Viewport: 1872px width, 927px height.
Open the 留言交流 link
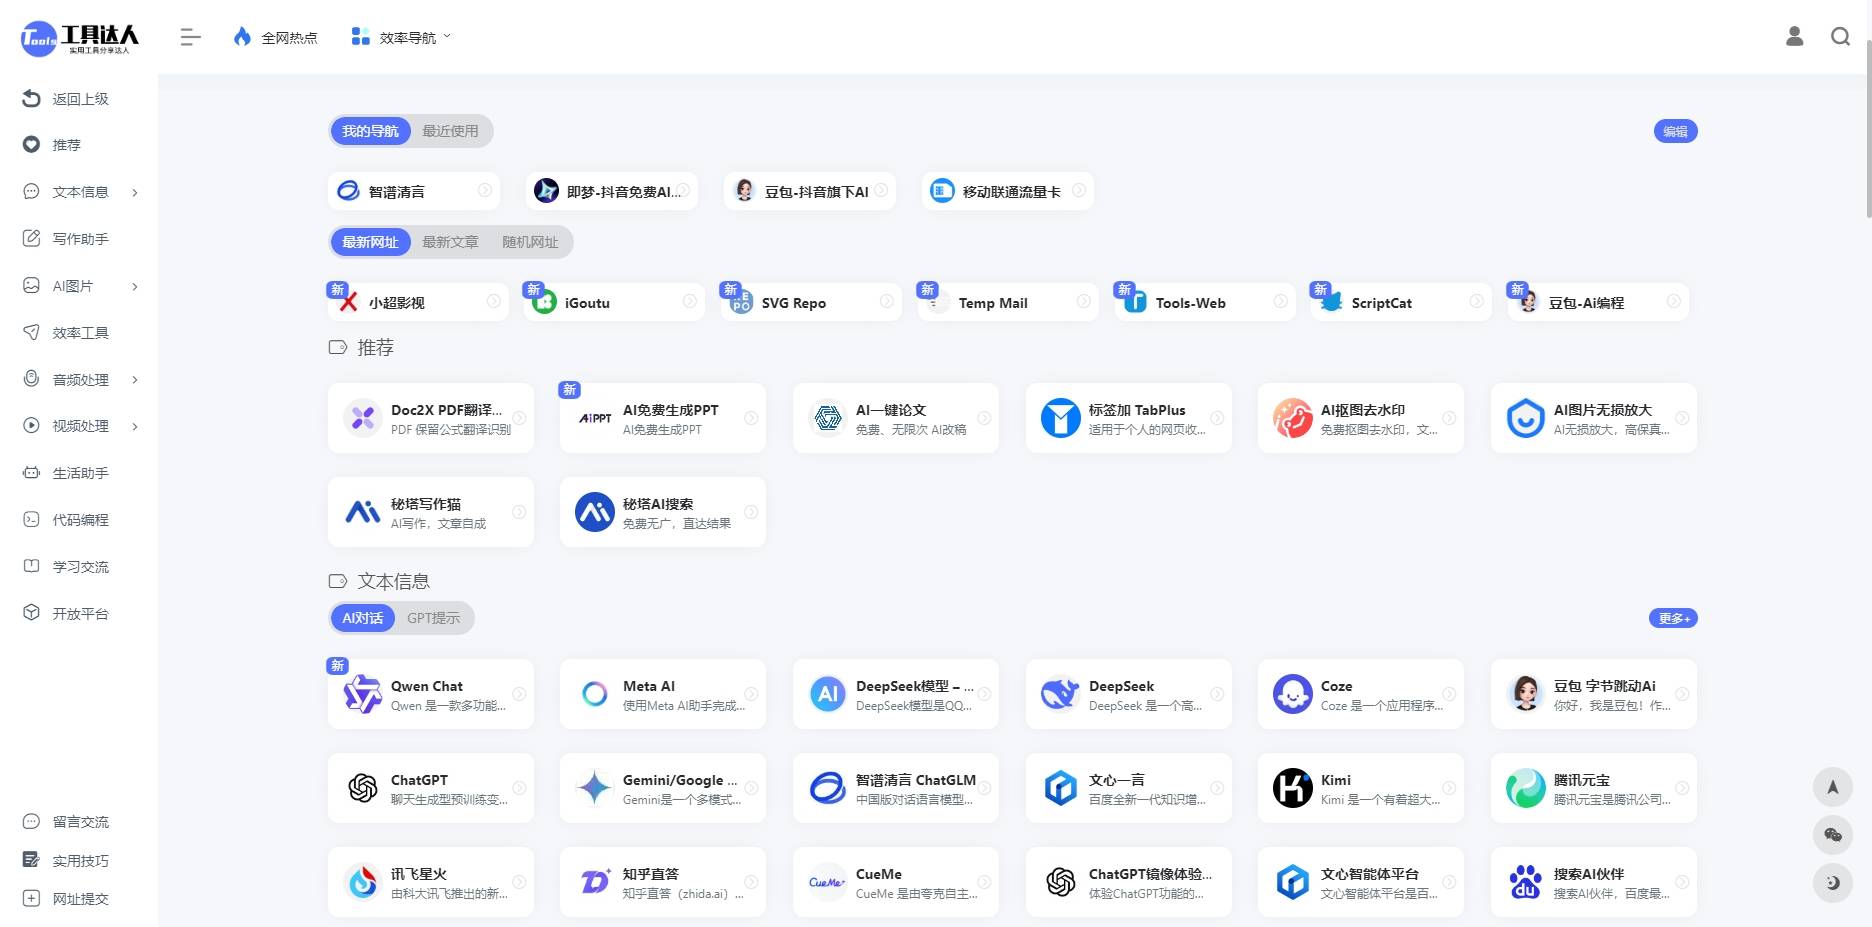point(66,822)
